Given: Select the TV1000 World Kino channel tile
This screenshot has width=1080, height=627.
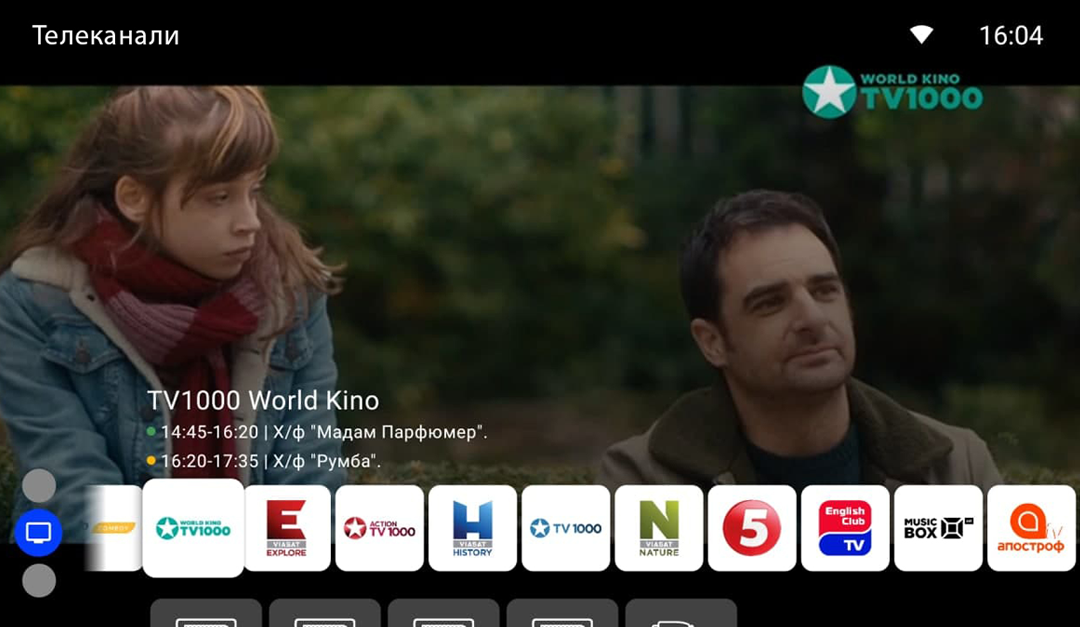Looking at the screenshot, I should [193, 528].
